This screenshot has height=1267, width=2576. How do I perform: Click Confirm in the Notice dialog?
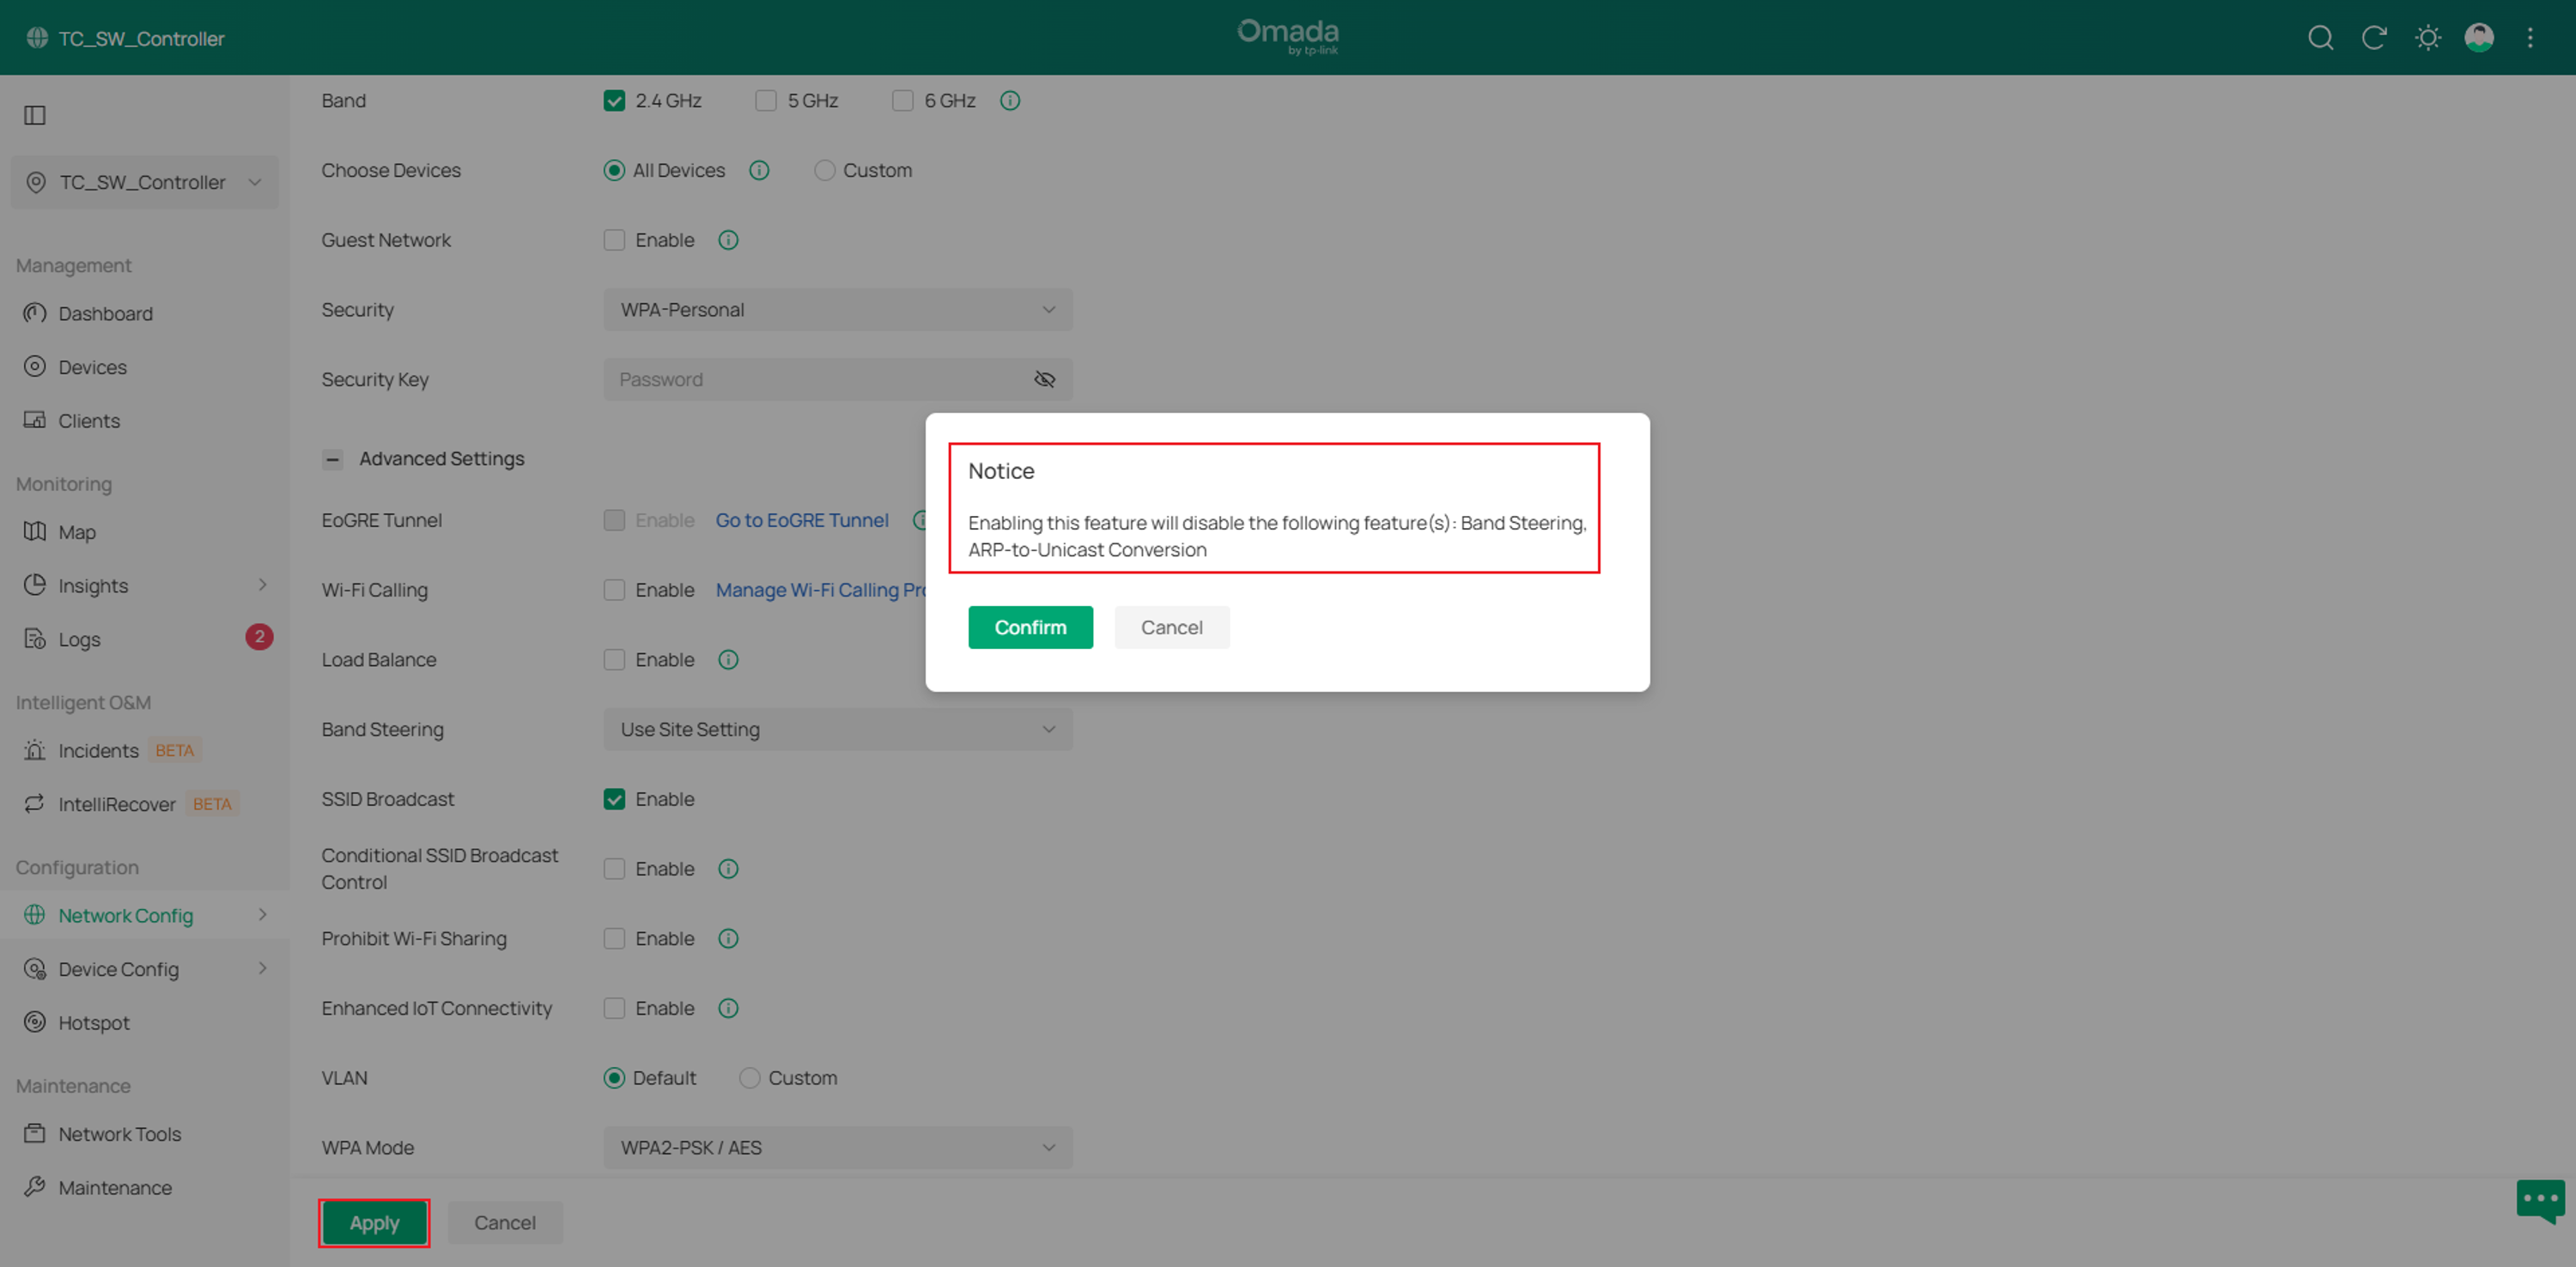(1030, 627)
